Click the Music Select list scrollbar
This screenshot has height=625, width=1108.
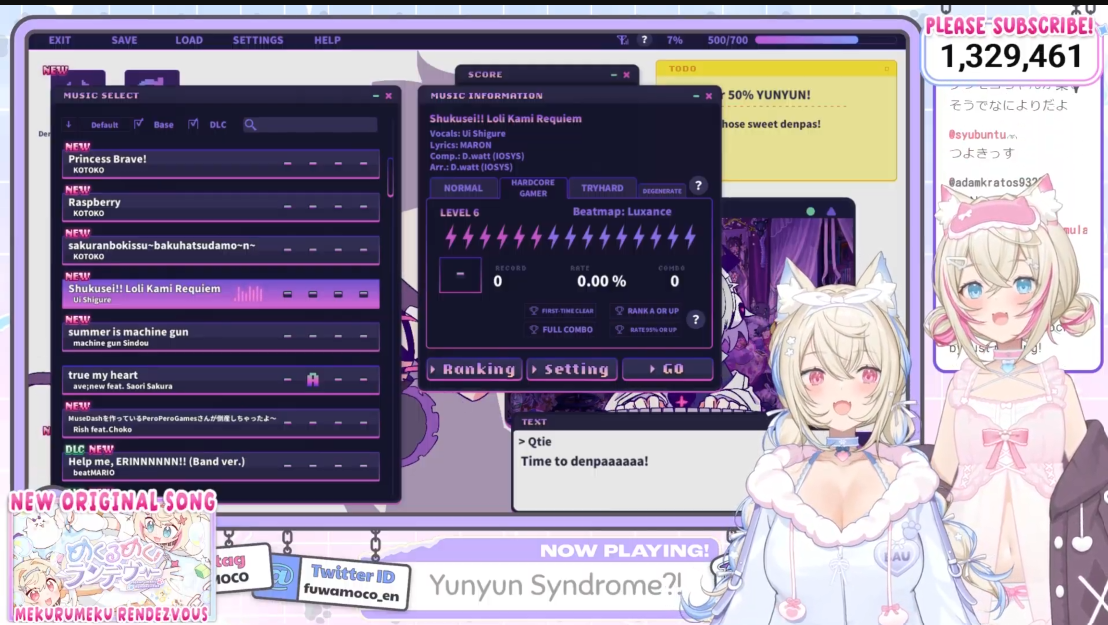[390, 176]
